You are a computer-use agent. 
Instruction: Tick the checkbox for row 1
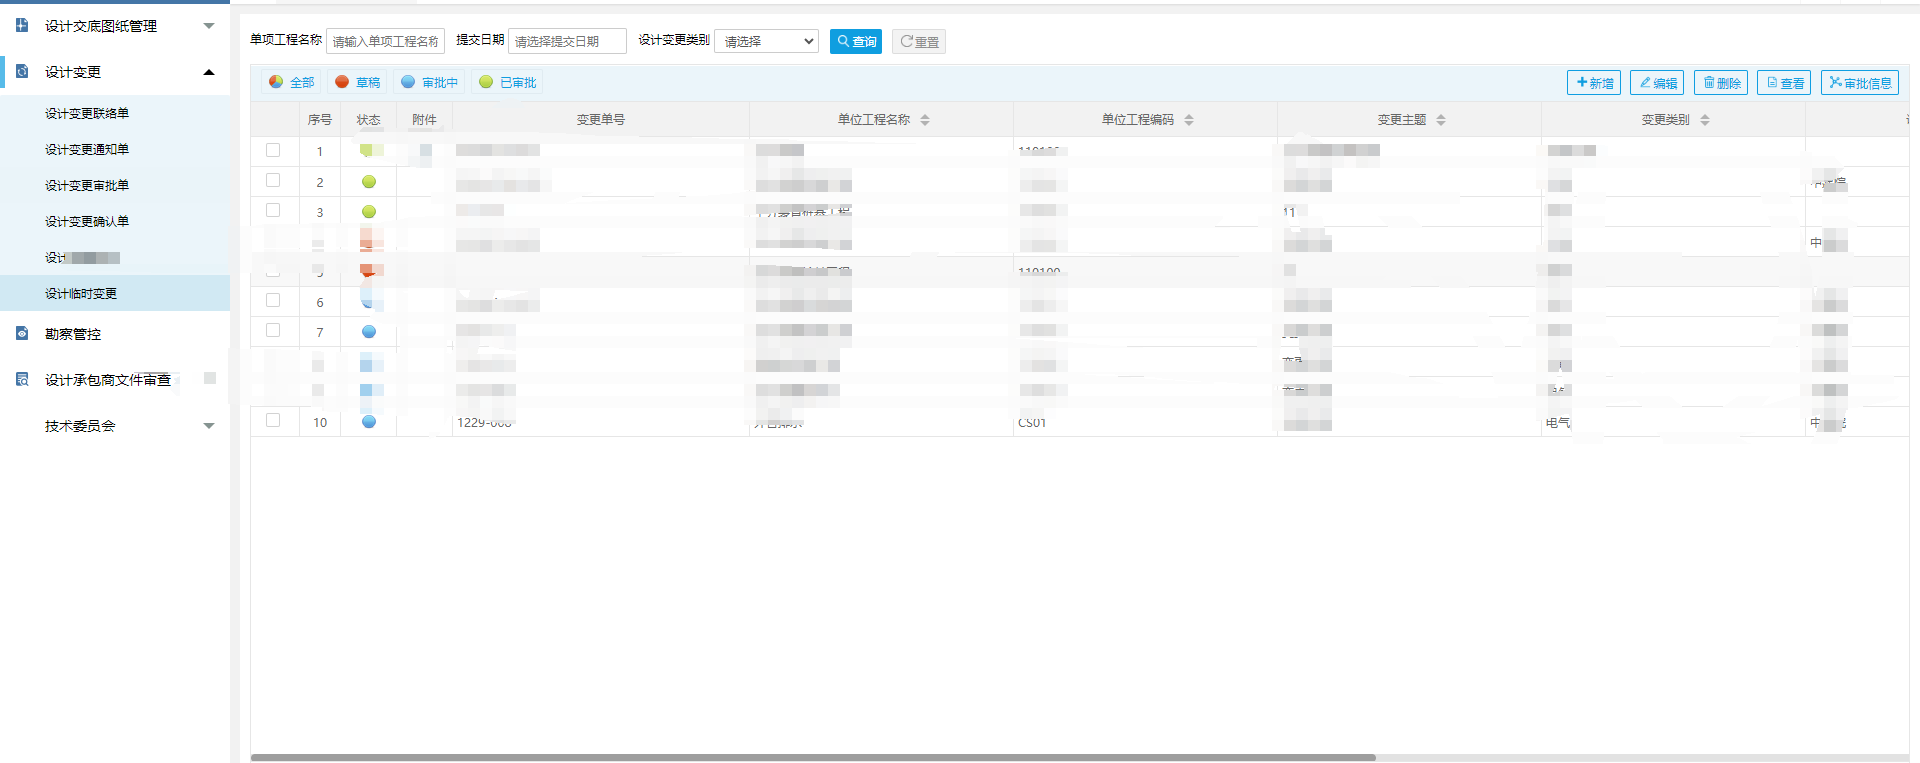tap(273, 150)
